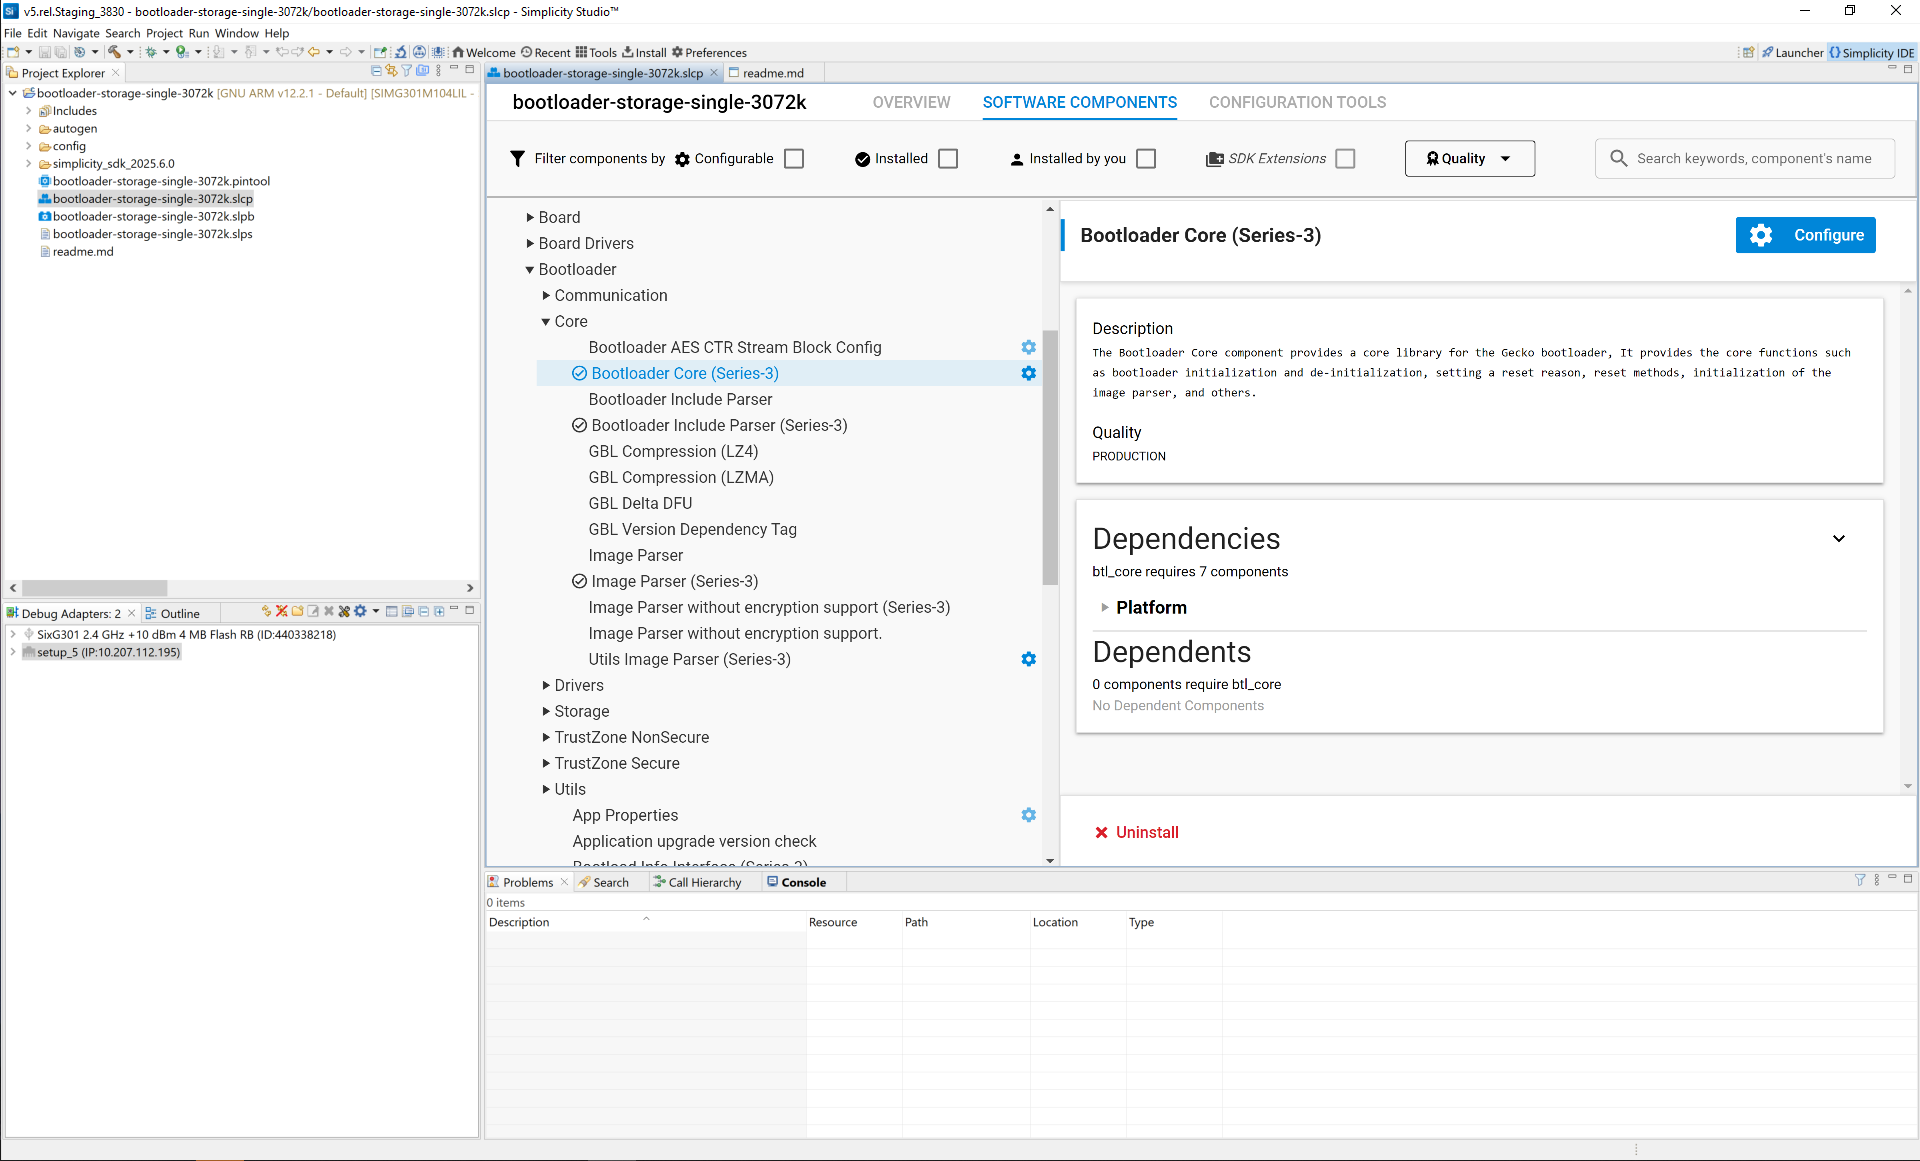Open the Quality dropdown
The width and height of the screenshot is (1920, 1161).
[x=1469, y=159]
